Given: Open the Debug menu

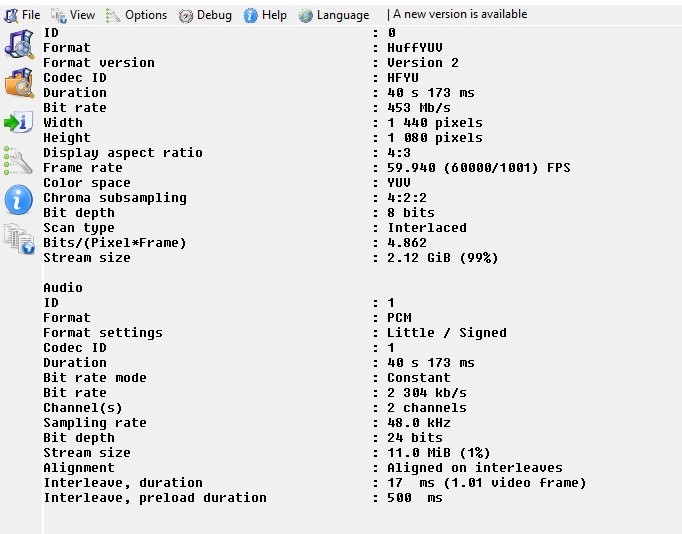Looking at the screenshot, I should [x=205, y=15].
